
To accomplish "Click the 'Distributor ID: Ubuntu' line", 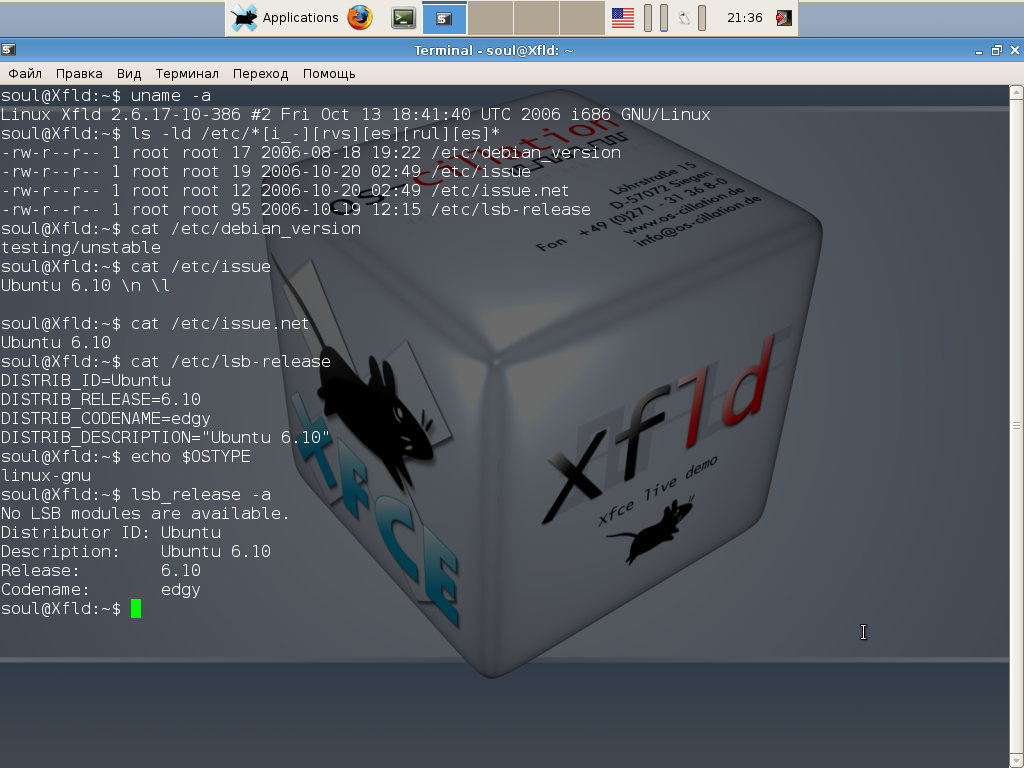I will (x=111, y=532).
